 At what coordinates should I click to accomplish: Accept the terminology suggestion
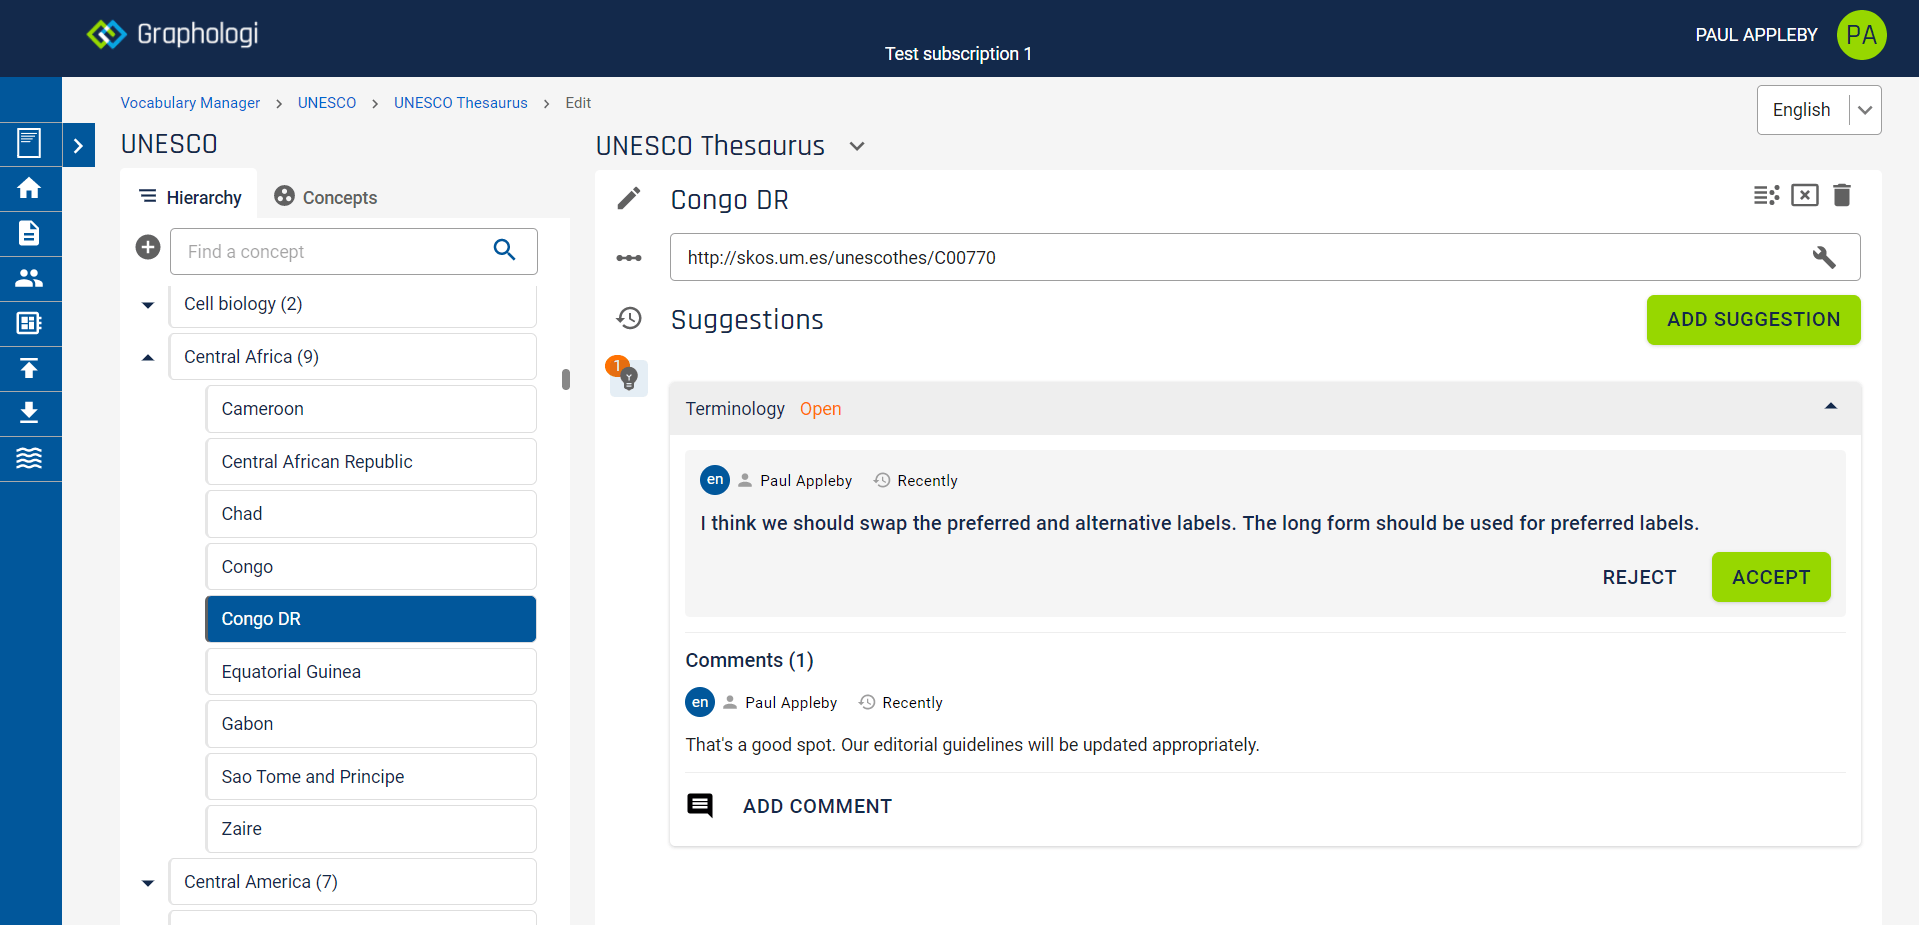pyautogui.click(x=1770, y=577)
